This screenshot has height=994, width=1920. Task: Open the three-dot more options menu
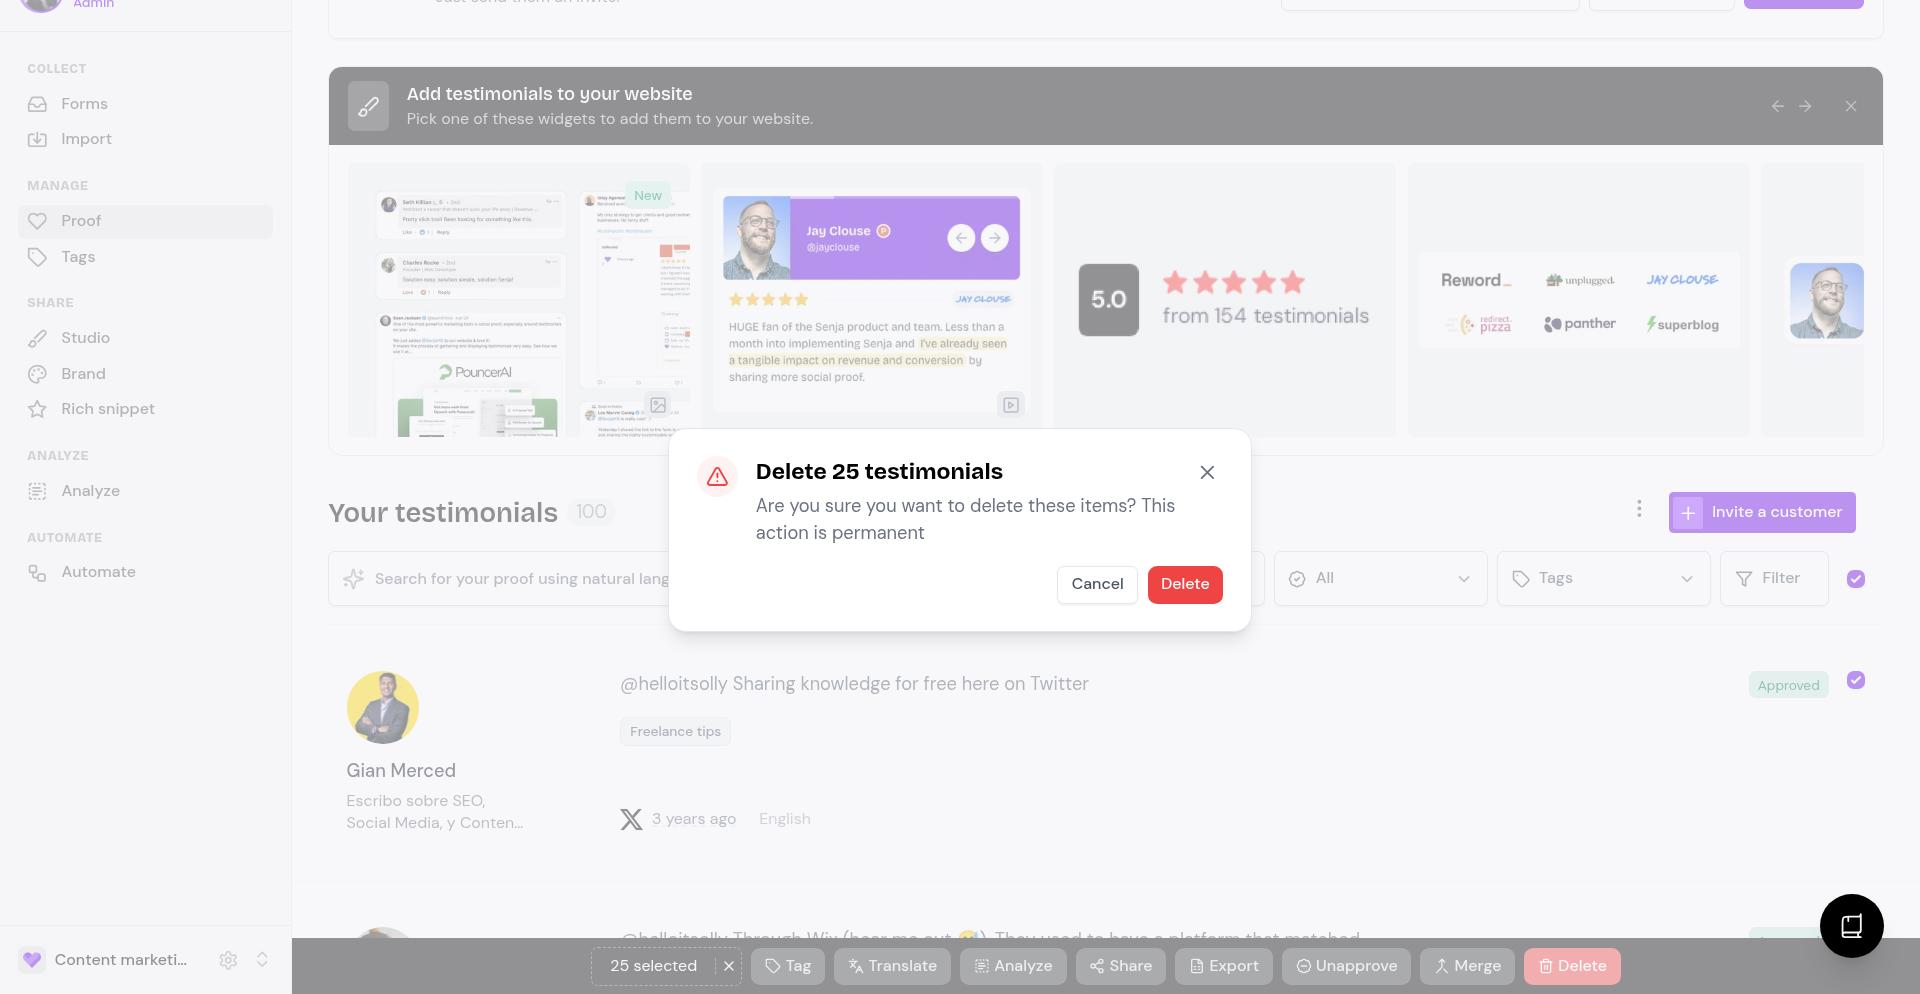coord(1638,510)
